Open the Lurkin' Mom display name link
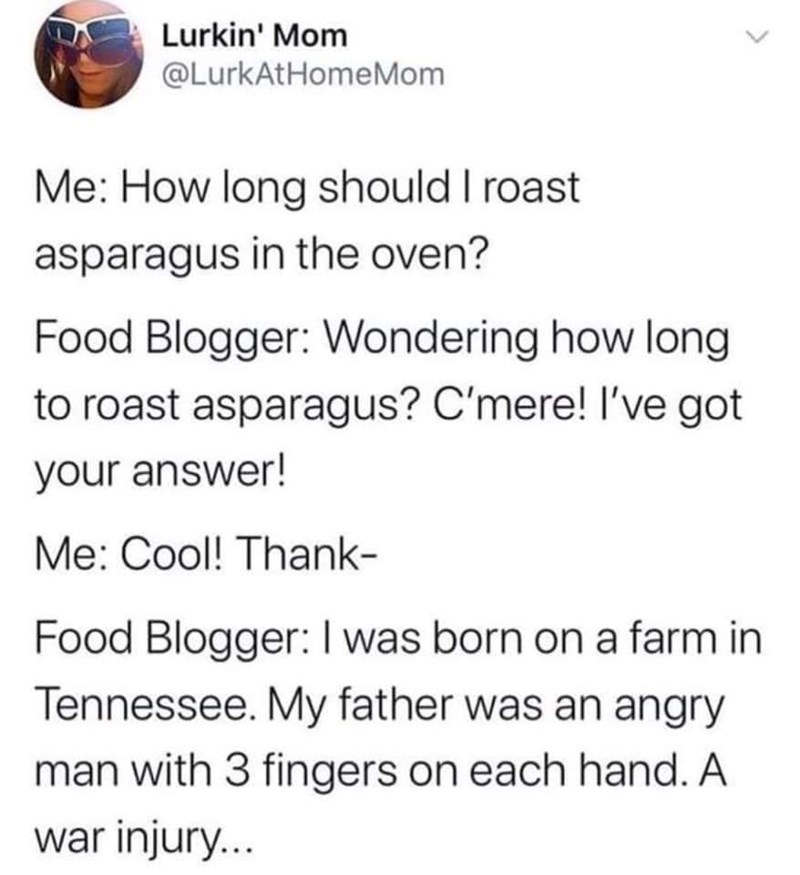Screen dimensions: 800x875 [x=254, y=36]
